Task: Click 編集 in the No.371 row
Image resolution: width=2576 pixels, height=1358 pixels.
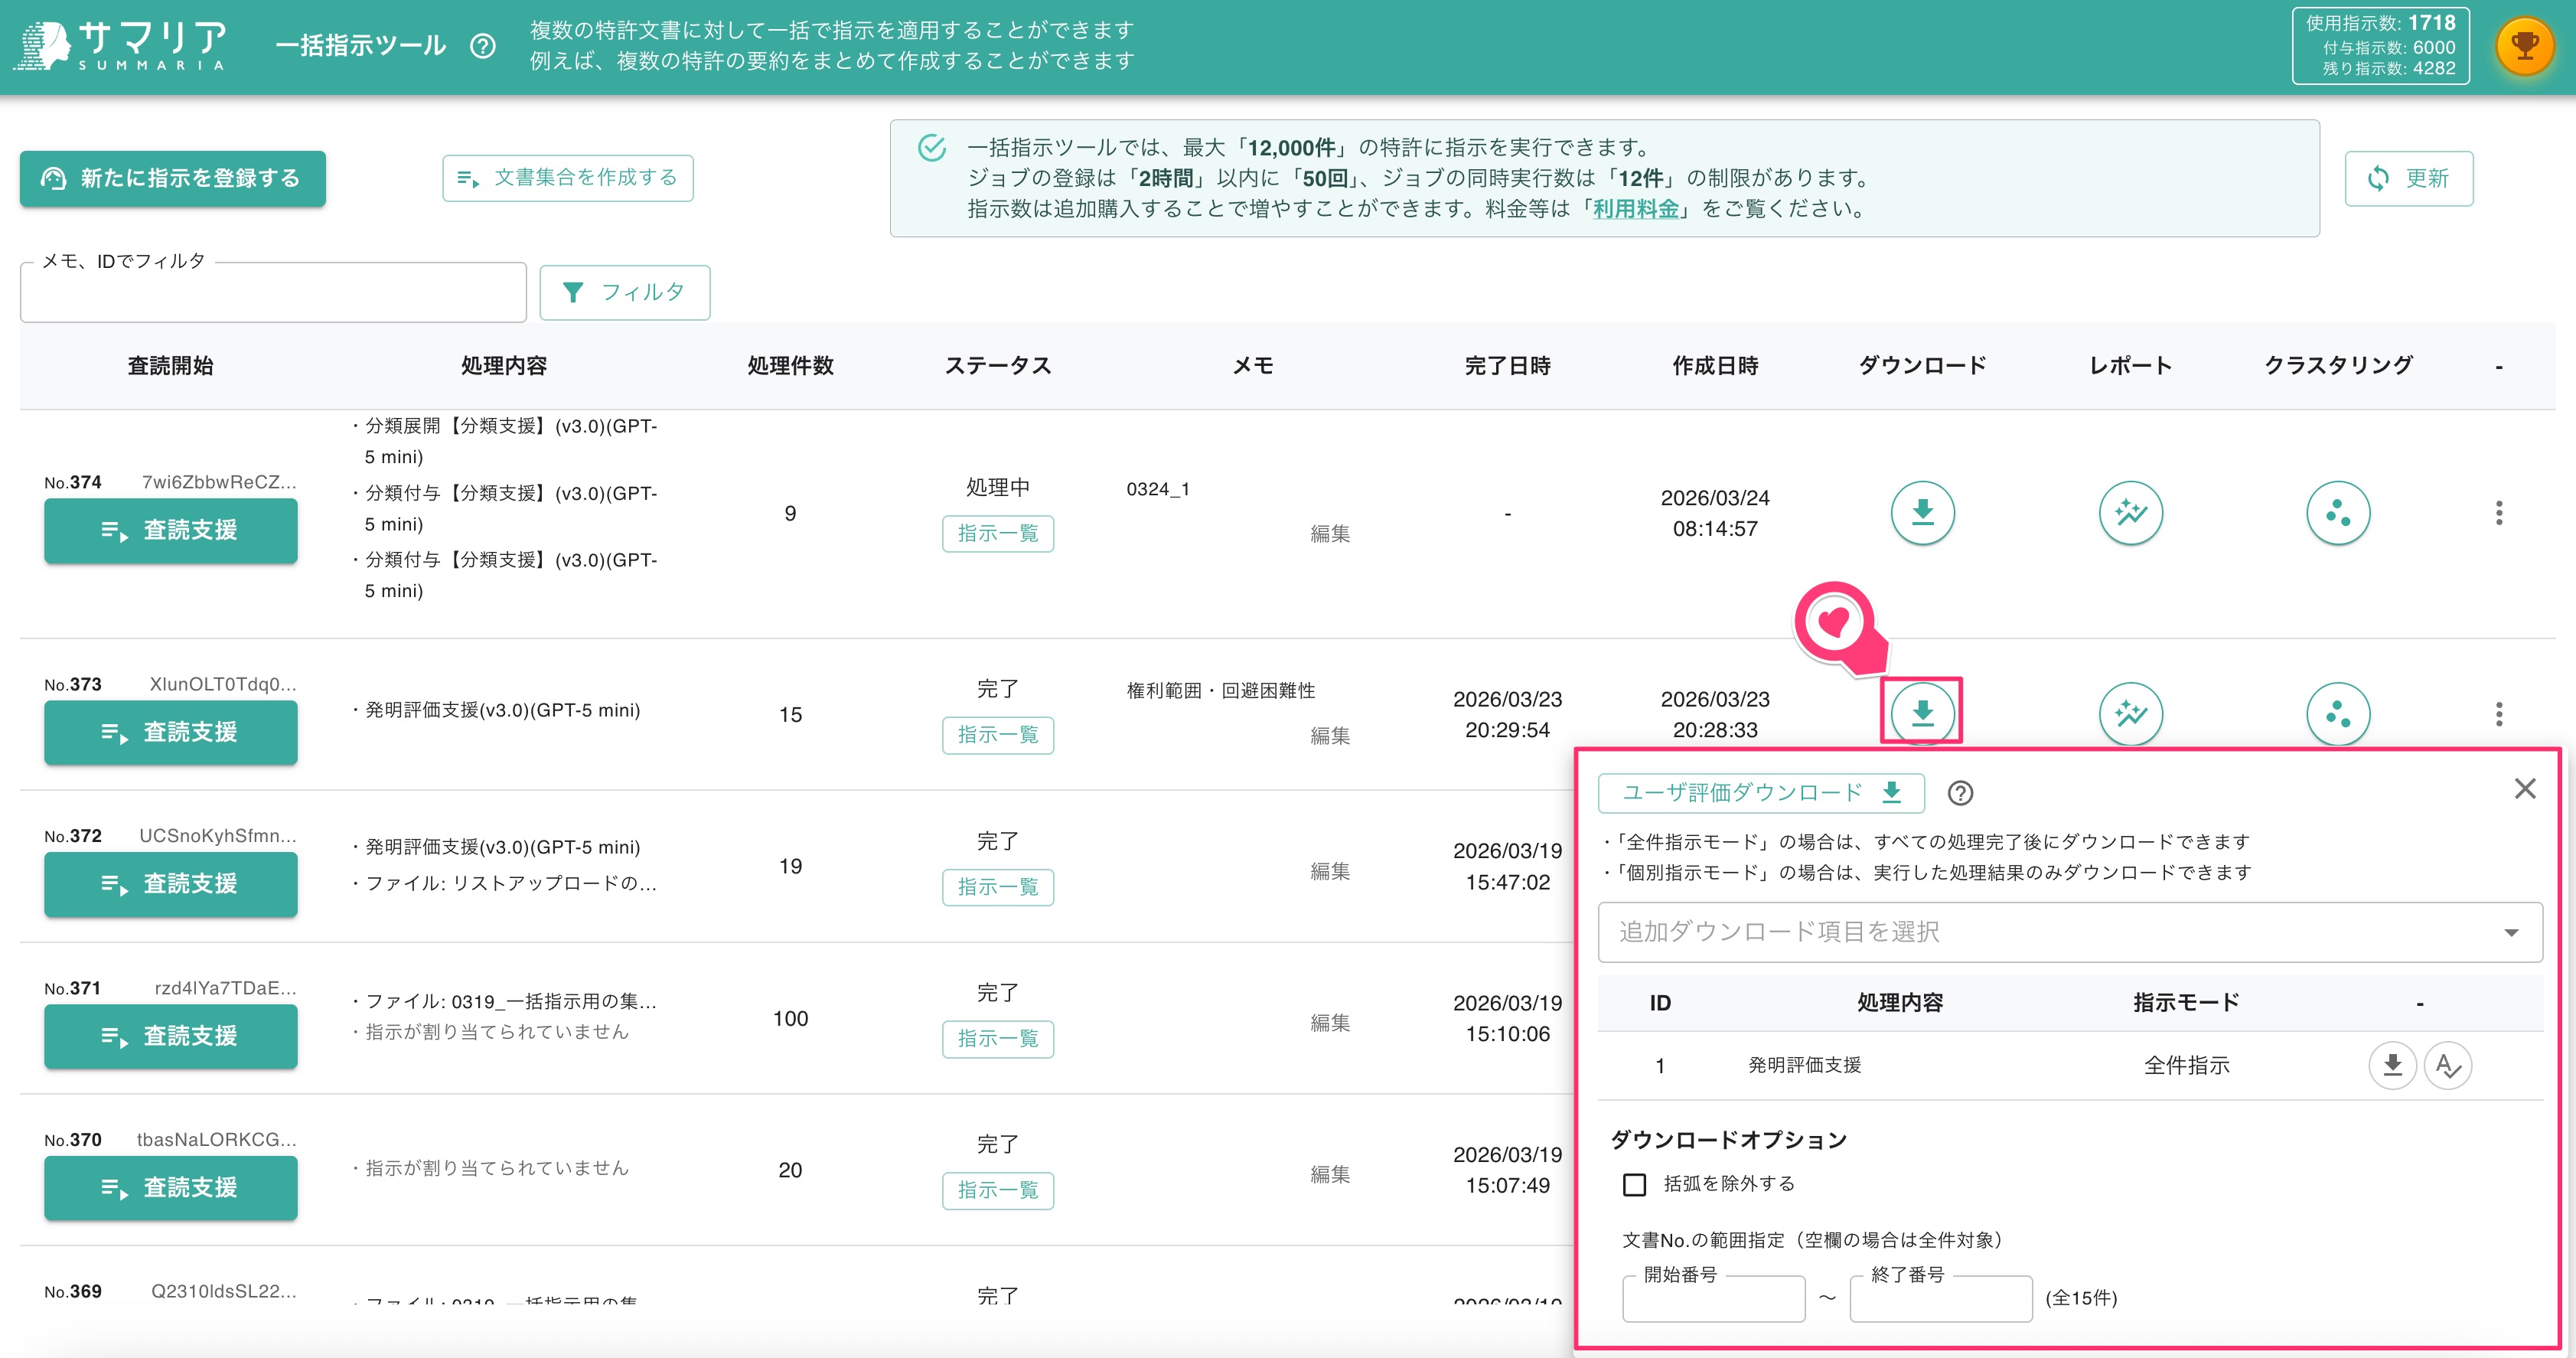Action: point(1330,1023)
